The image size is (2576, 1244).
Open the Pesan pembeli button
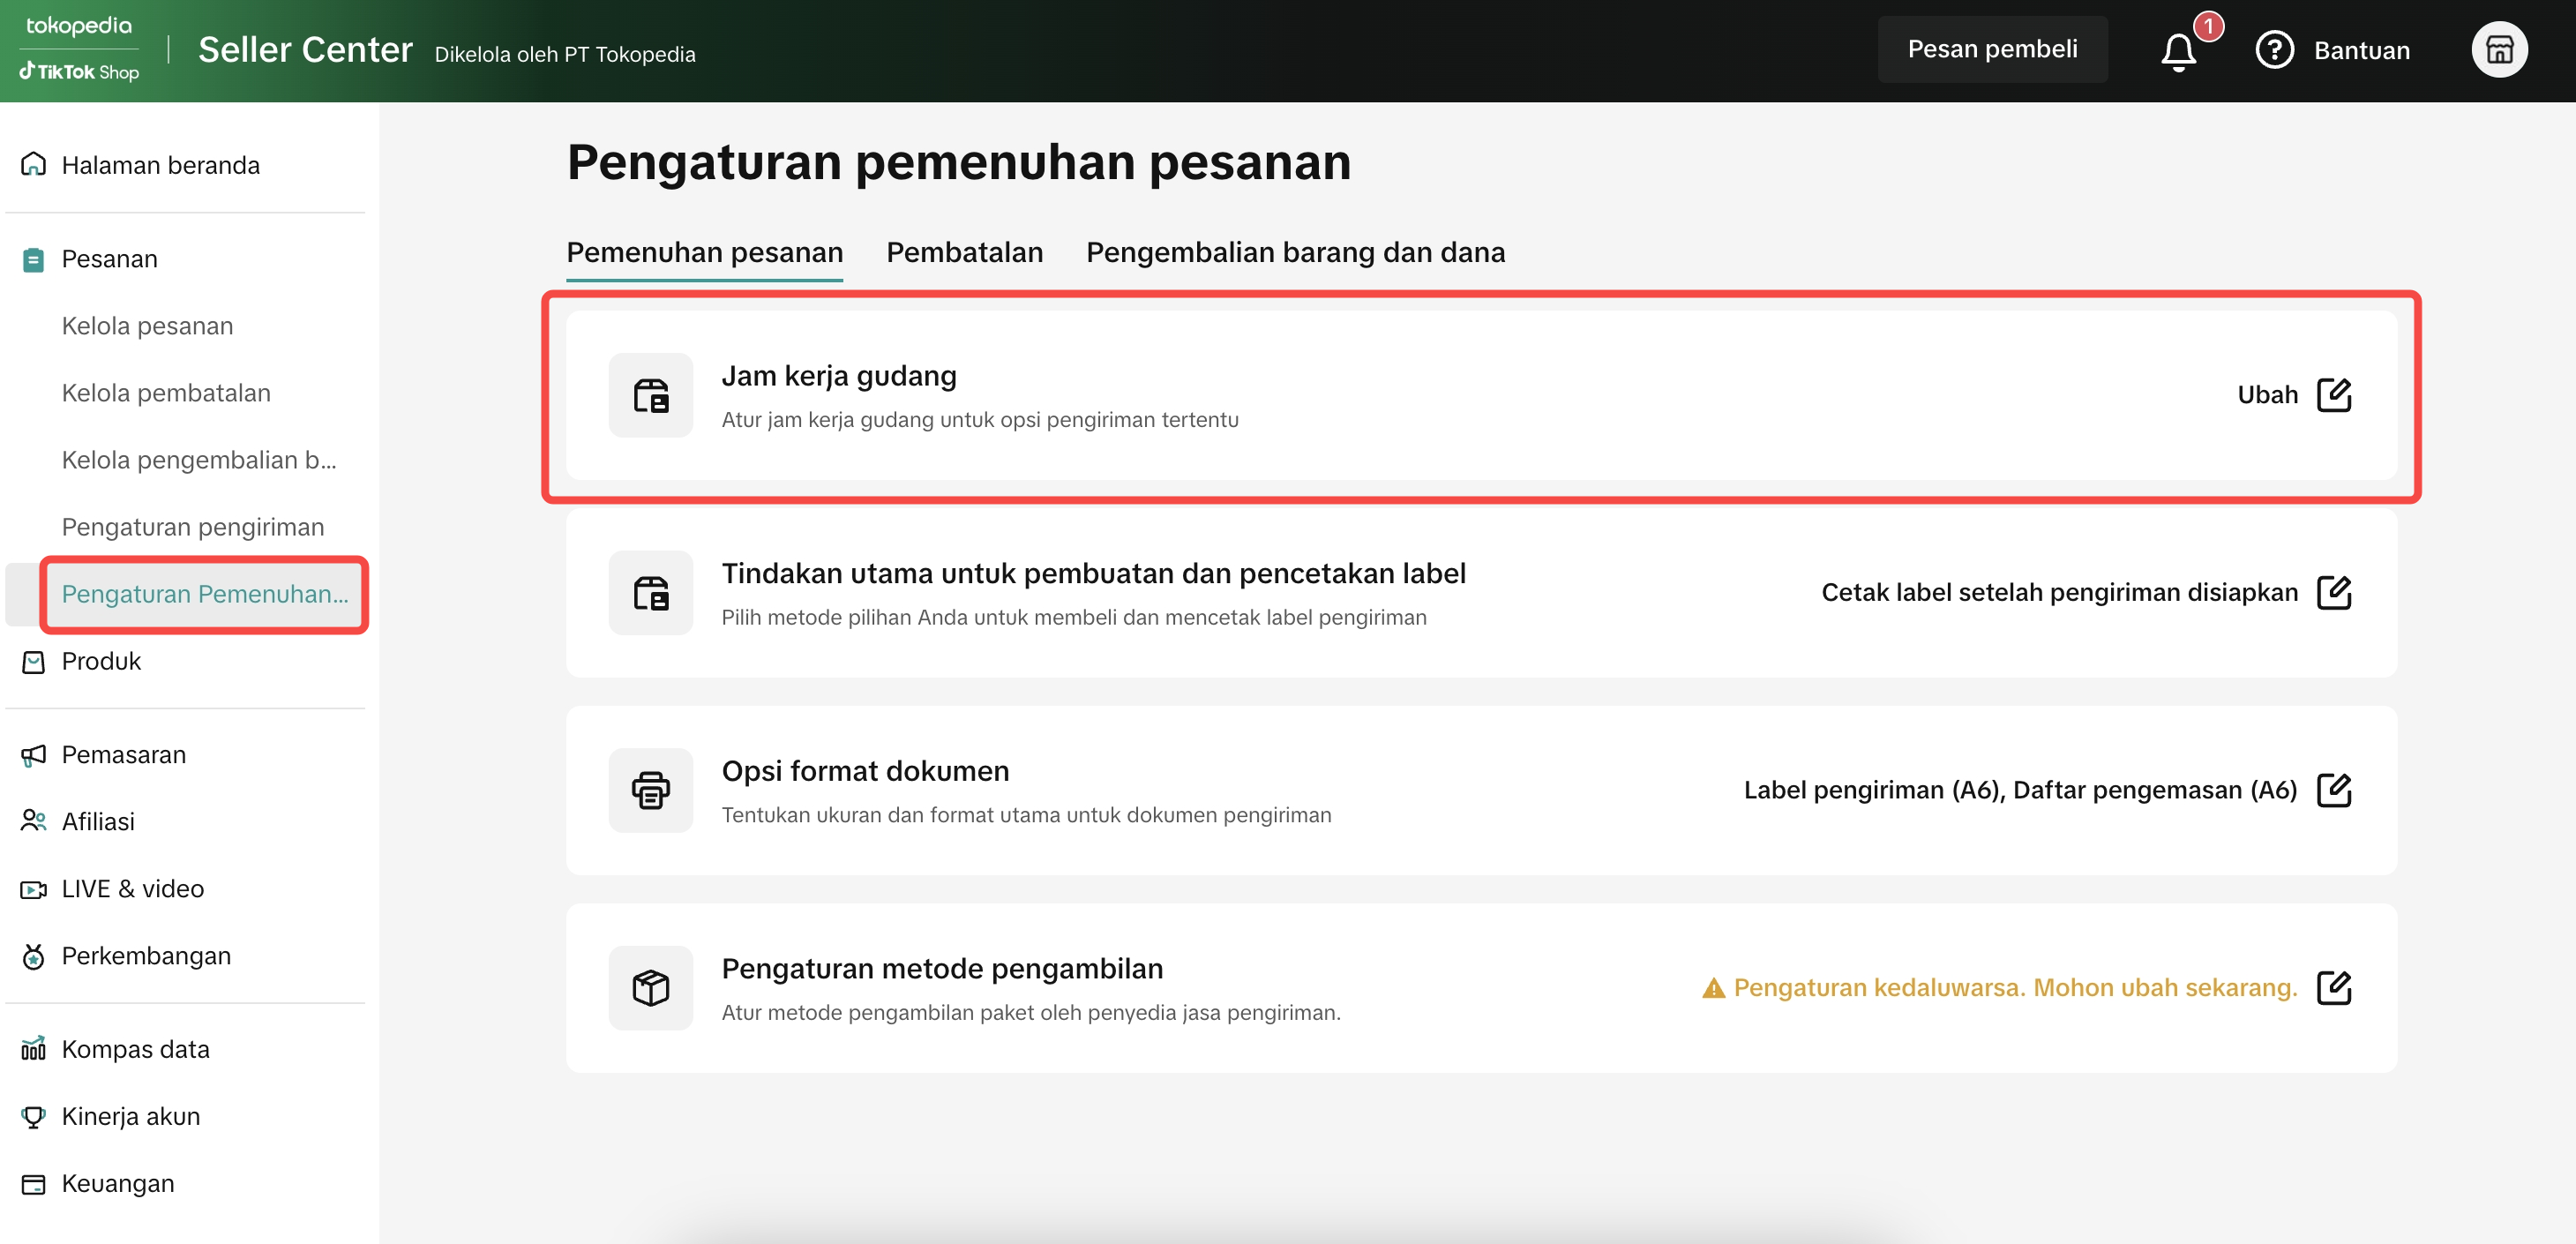(1991, 49)
